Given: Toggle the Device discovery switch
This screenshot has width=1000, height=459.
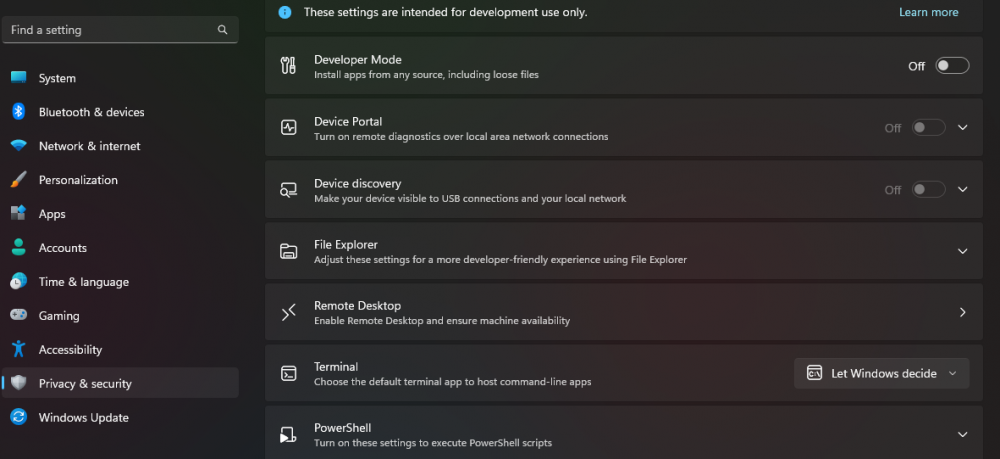Looking at the screenshot, I should tap(928, 189).
